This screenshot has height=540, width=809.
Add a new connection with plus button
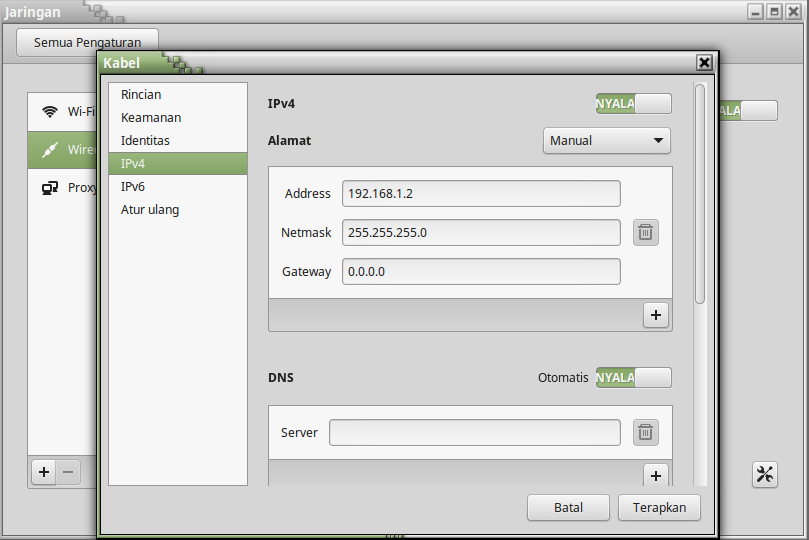coord(43,472)
